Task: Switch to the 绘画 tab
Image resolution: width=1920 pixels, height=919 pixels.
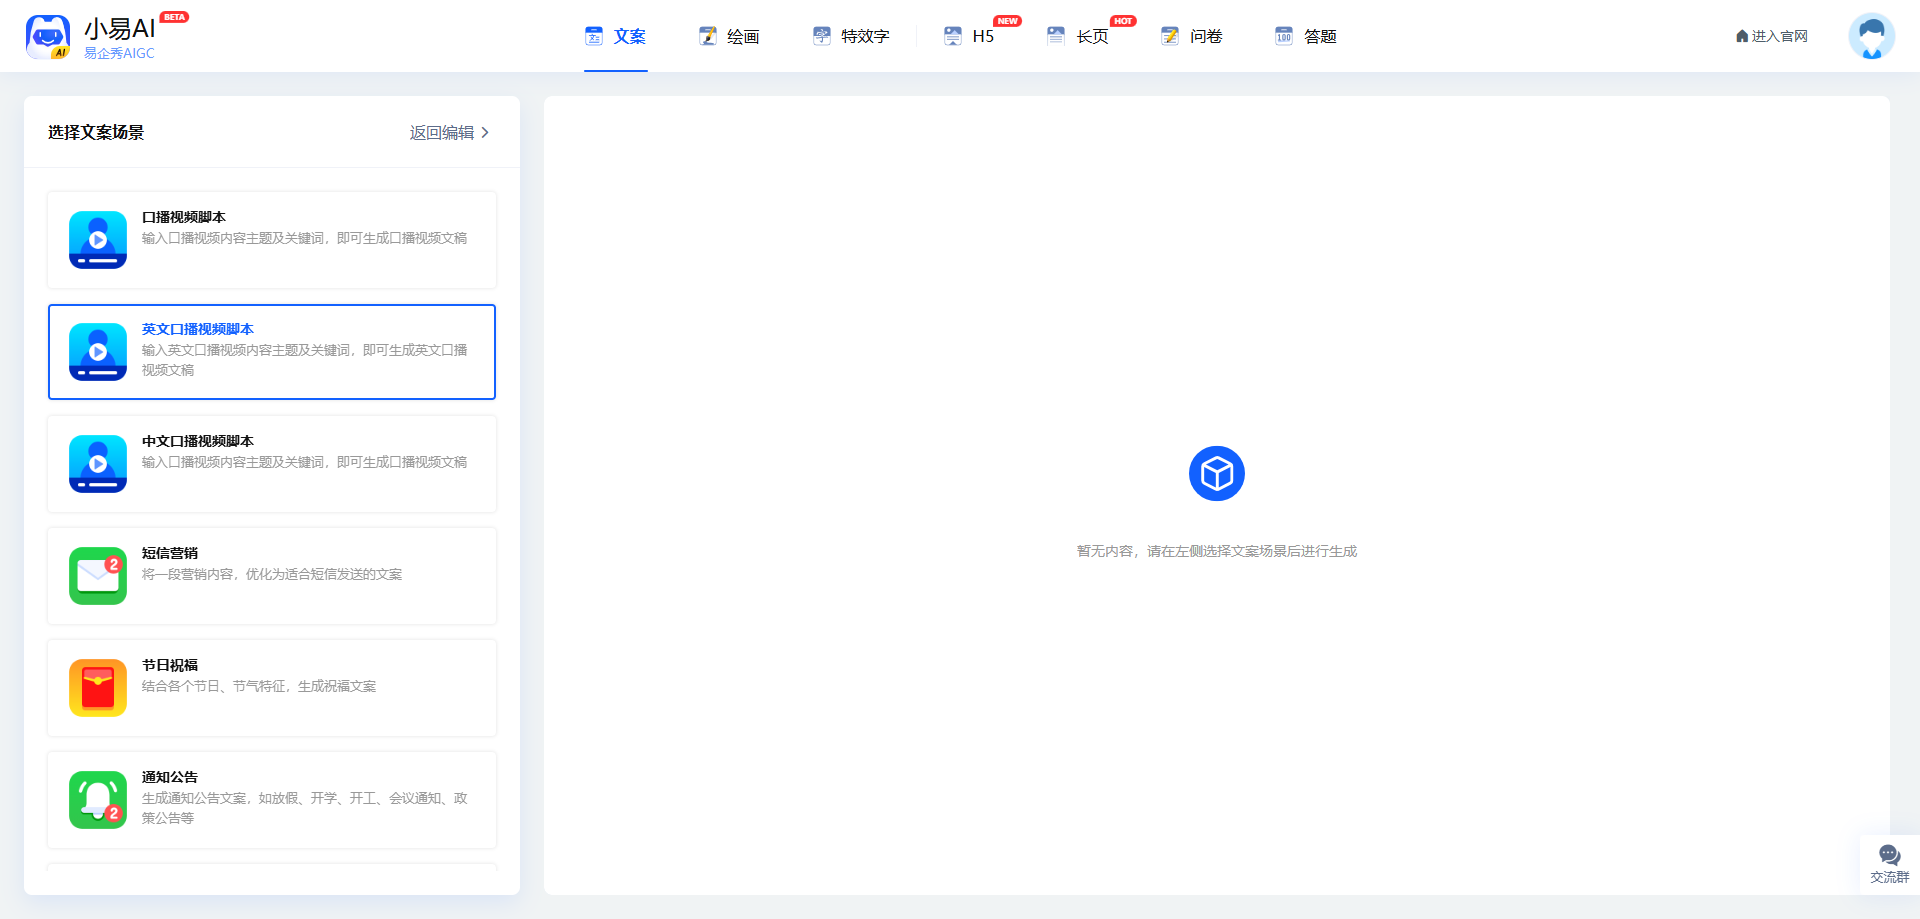Action: pyautogui.click(x=730, y=37)
